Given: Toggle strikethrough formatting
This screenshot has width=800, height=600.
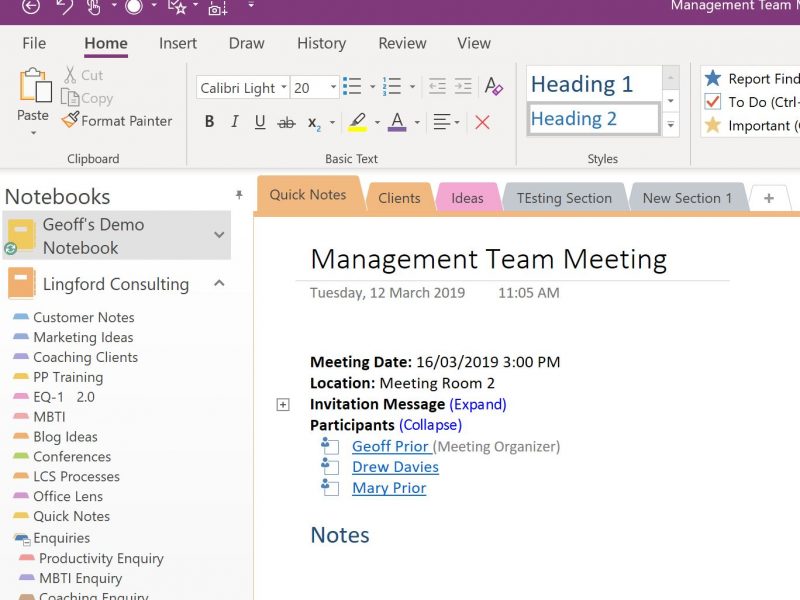Looking at the screenshot, I should click(286, 122).
